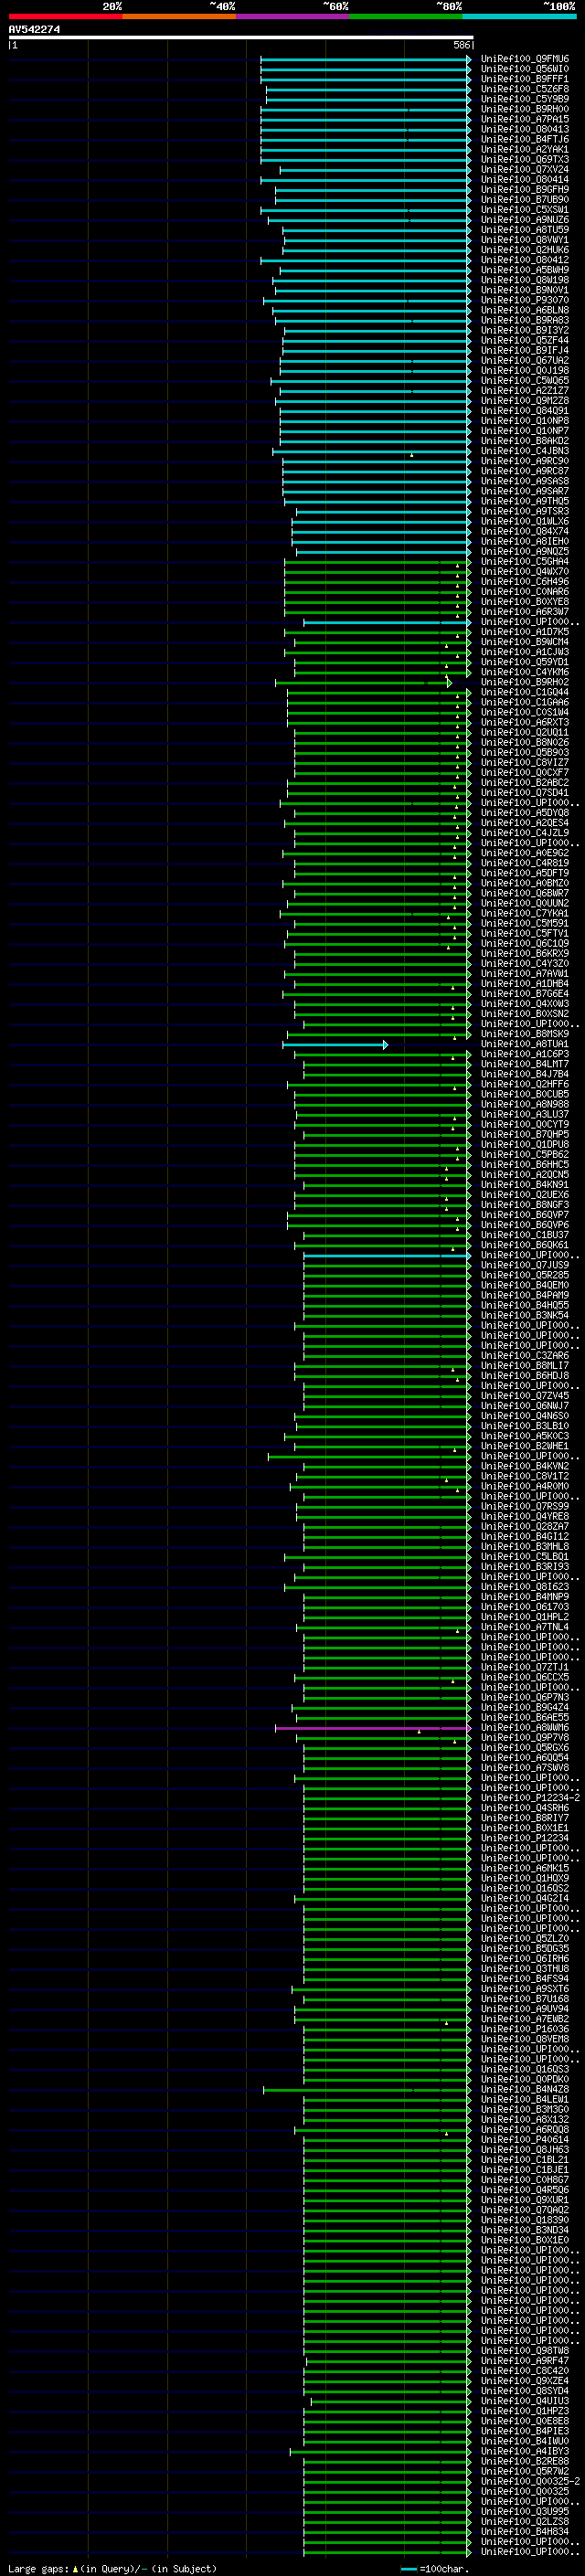
Task: Select the UniRef100_B7U168 label
Action: pyautogui.click(x=525, y=1998)
